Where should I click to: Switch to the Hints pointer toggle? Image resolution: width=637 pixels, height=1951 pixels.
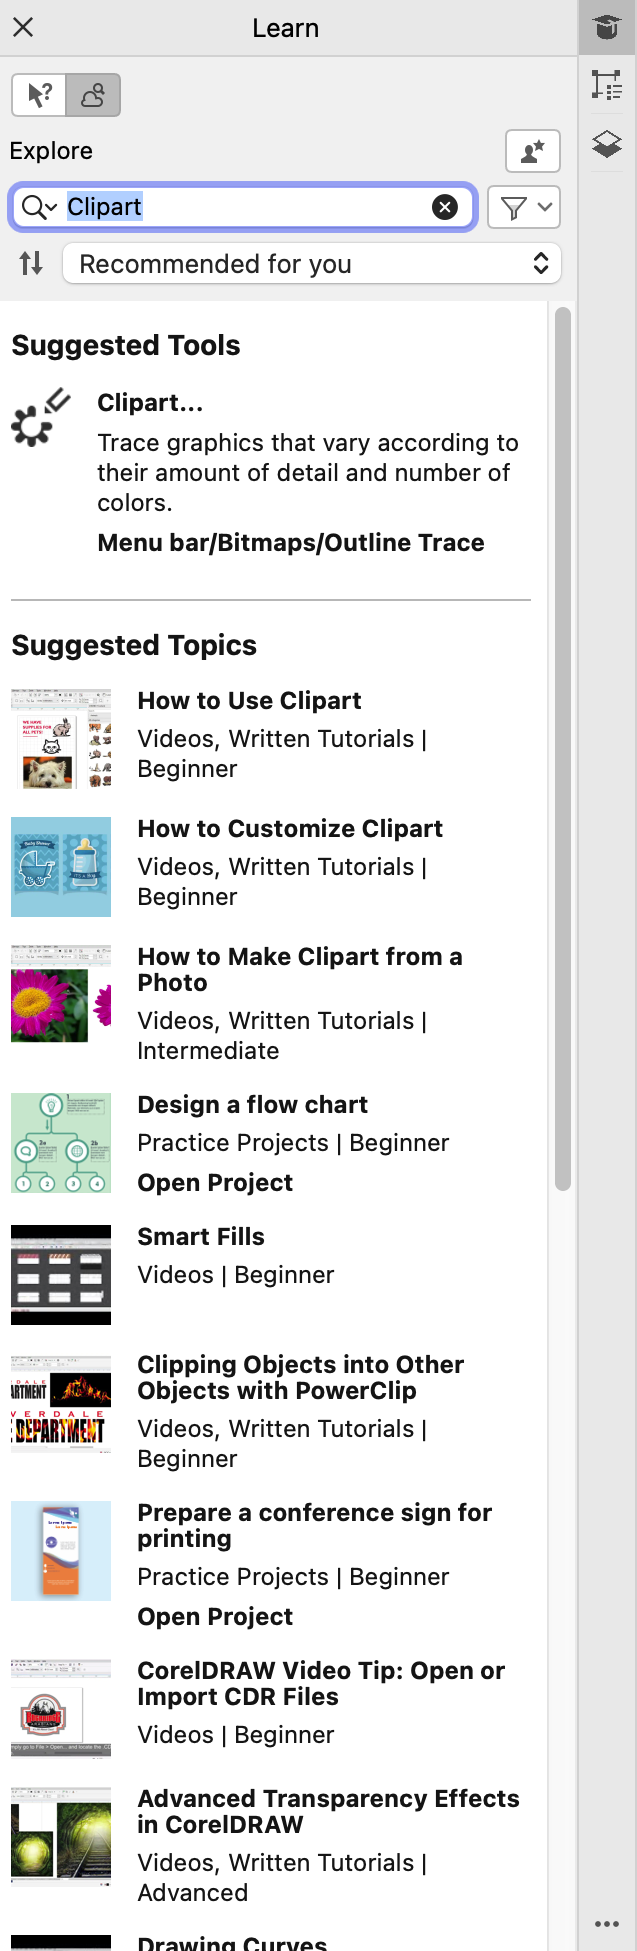tap(39, 95)
